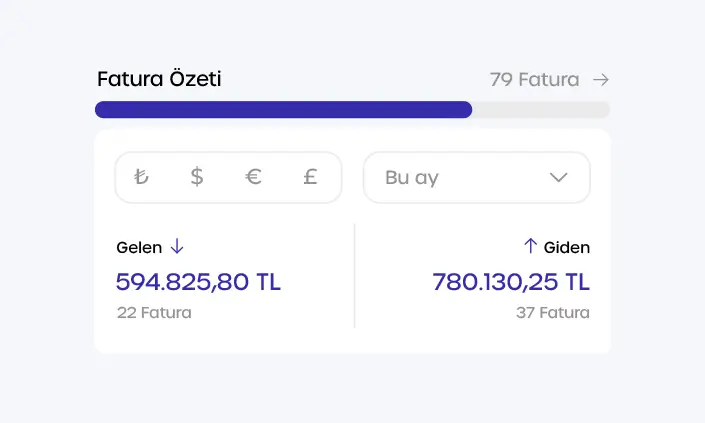Select the Turkish Lira currency symbol
The width and height of the screenshot is (705, 423).
point(141,178)
